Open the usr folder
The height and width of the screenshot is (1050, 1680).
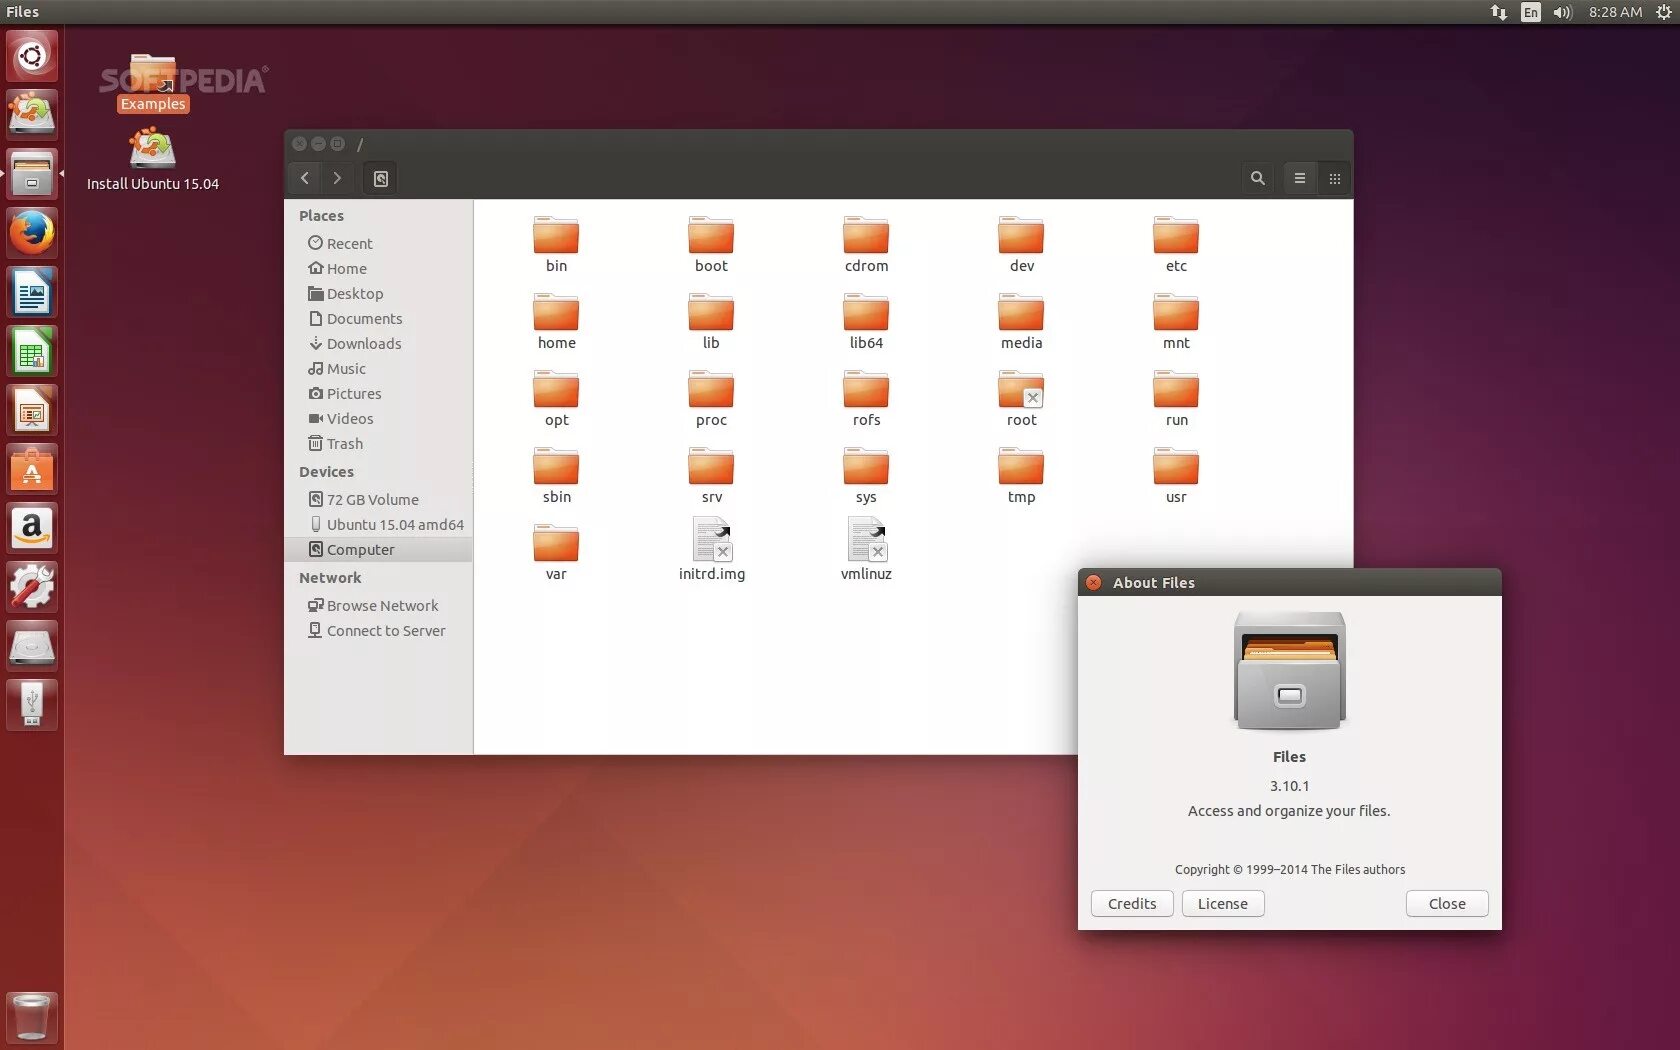tap(1176, 475)
